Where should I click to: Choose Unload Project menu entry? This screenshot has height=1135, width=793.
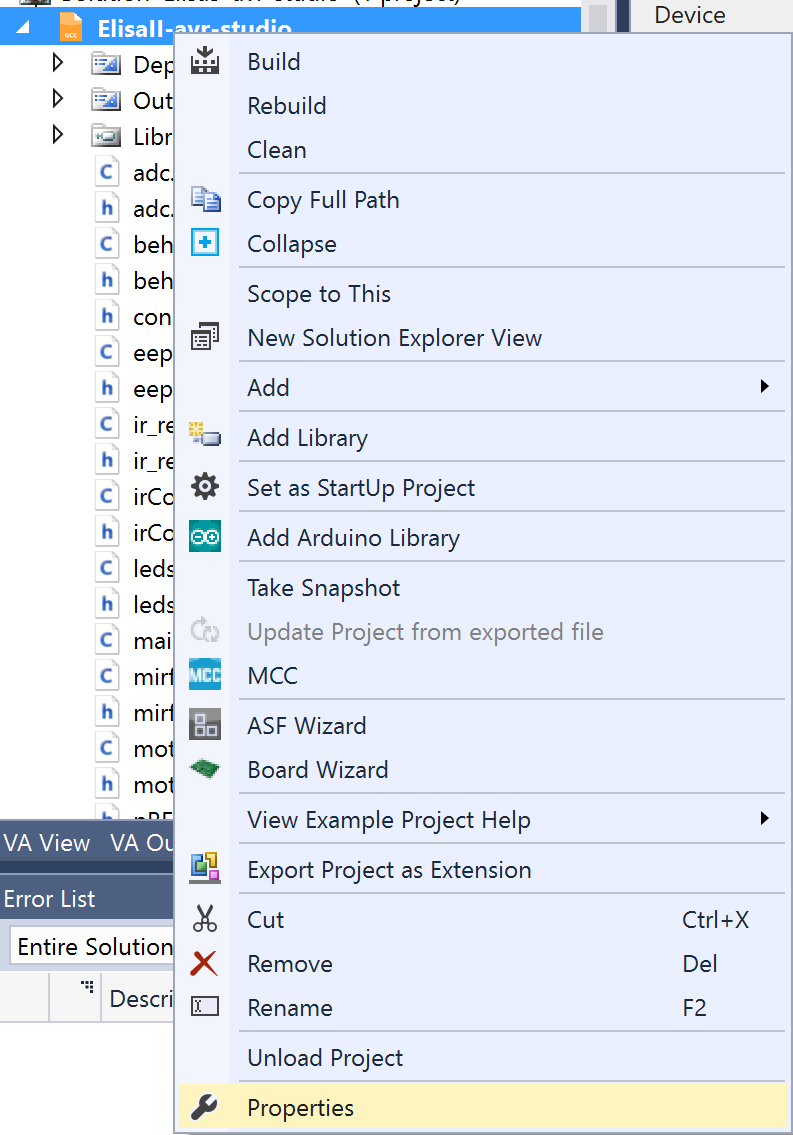click(325, 1058)
